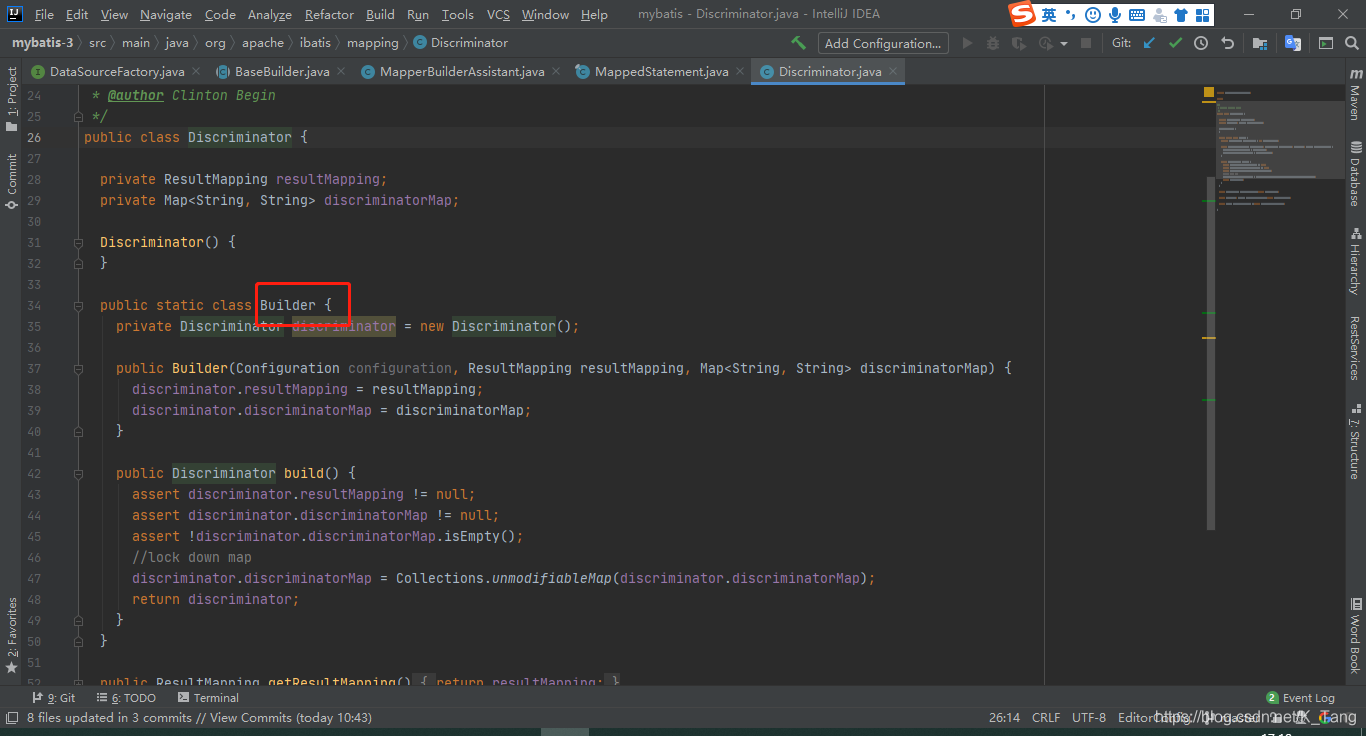This screenshot has height=736, width=1366.
Task: Open the Structure tool window
Action: click(x=1356, y=440)
